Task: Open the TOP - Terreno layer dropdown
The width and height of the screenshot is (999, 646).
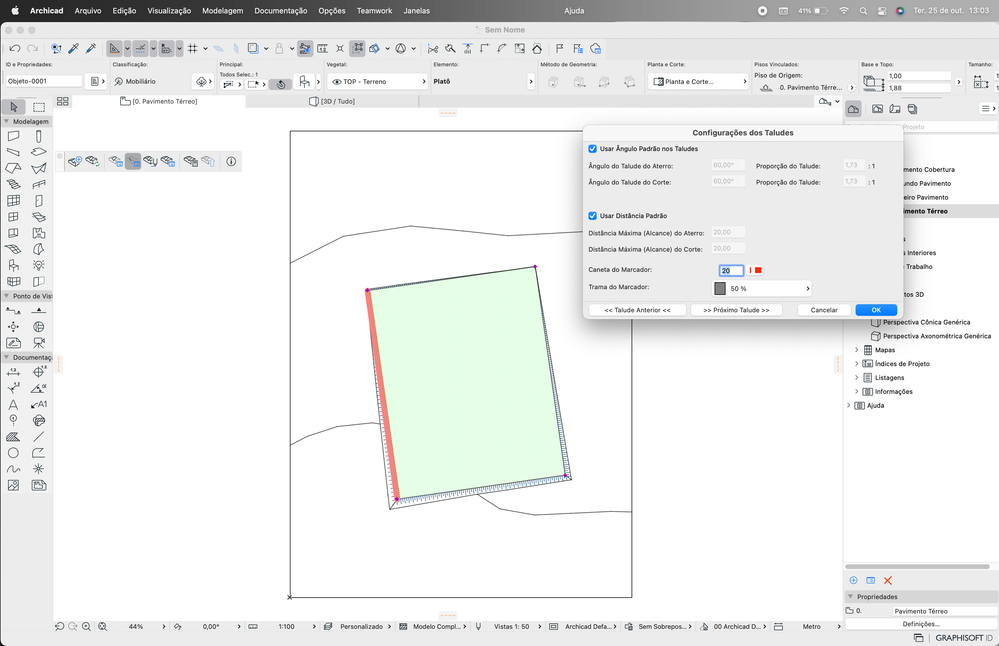Action: pos(377,82)
